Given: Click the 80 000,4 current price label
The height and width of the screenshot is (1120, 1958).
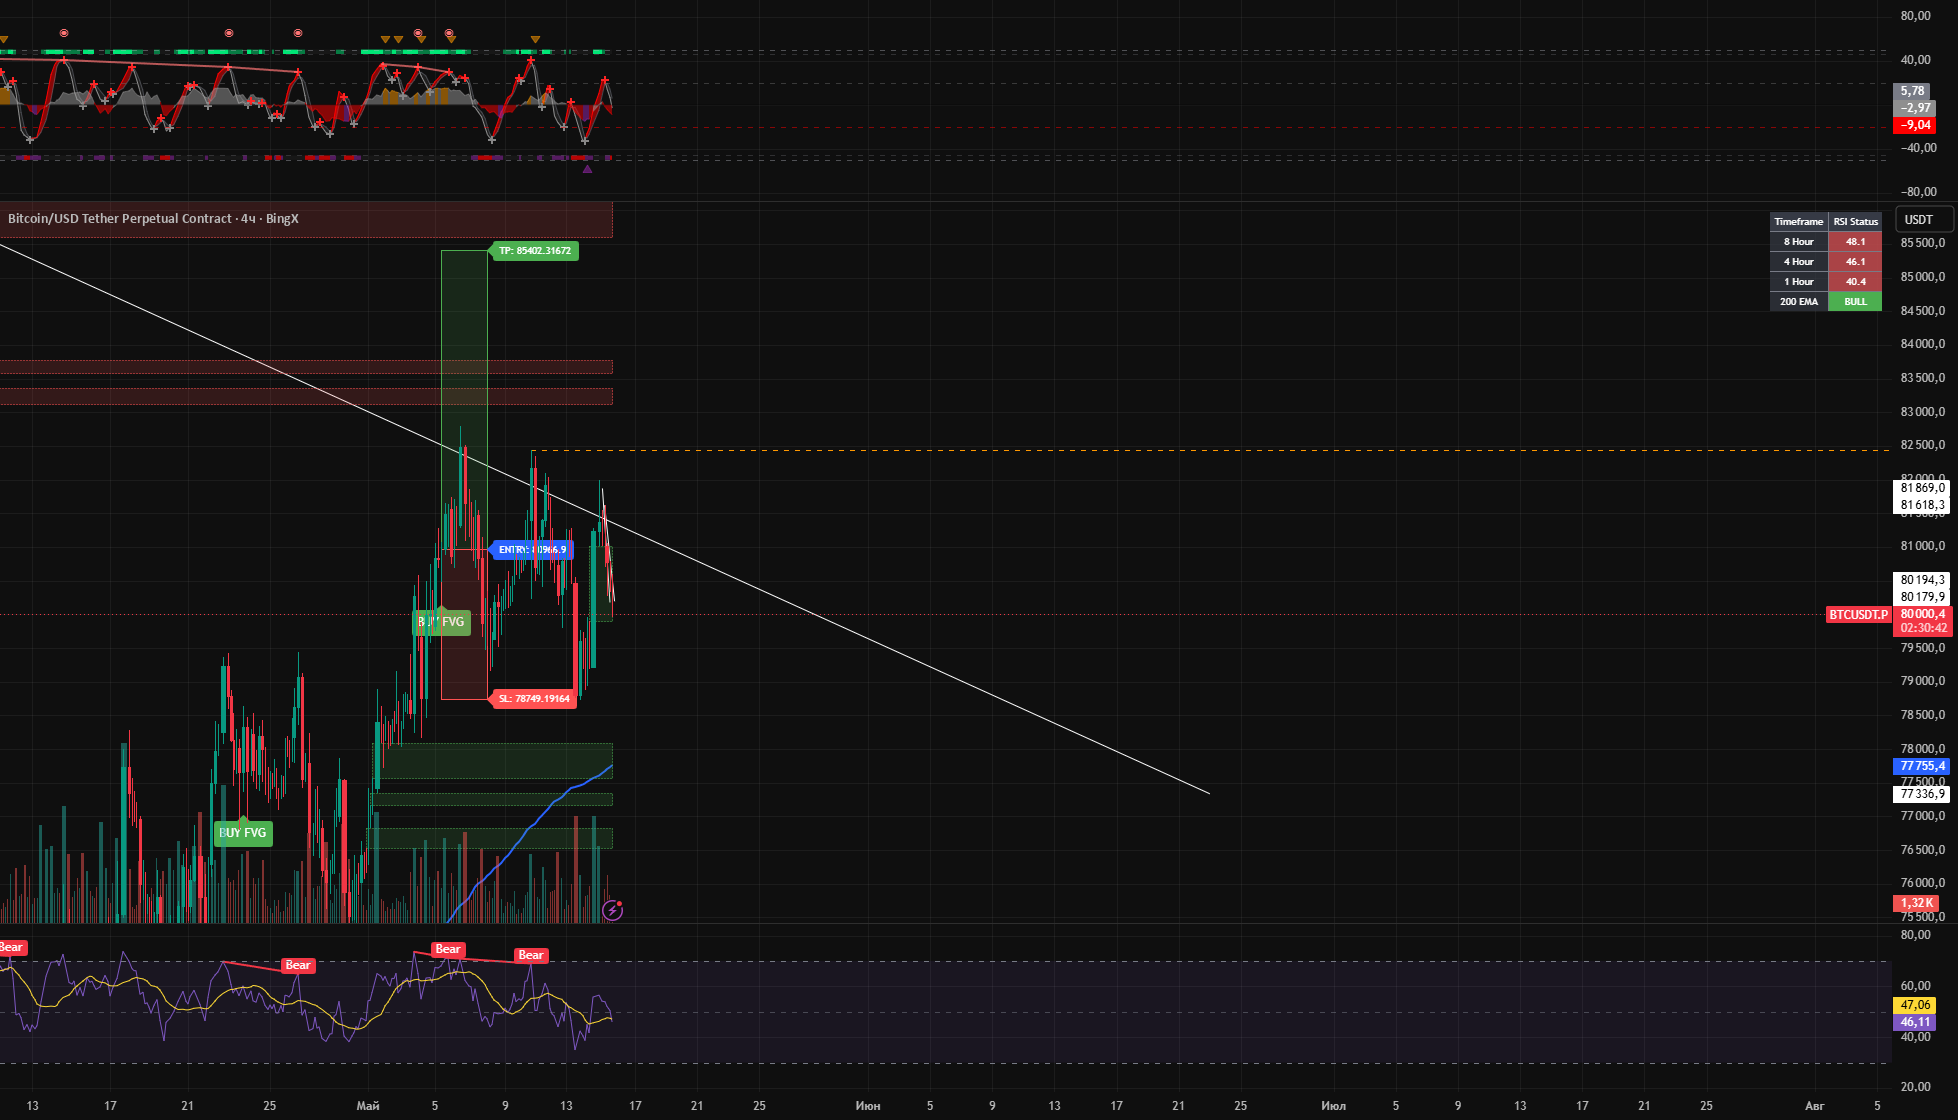Looking at the screenshot, I should tap(1922, 614).
